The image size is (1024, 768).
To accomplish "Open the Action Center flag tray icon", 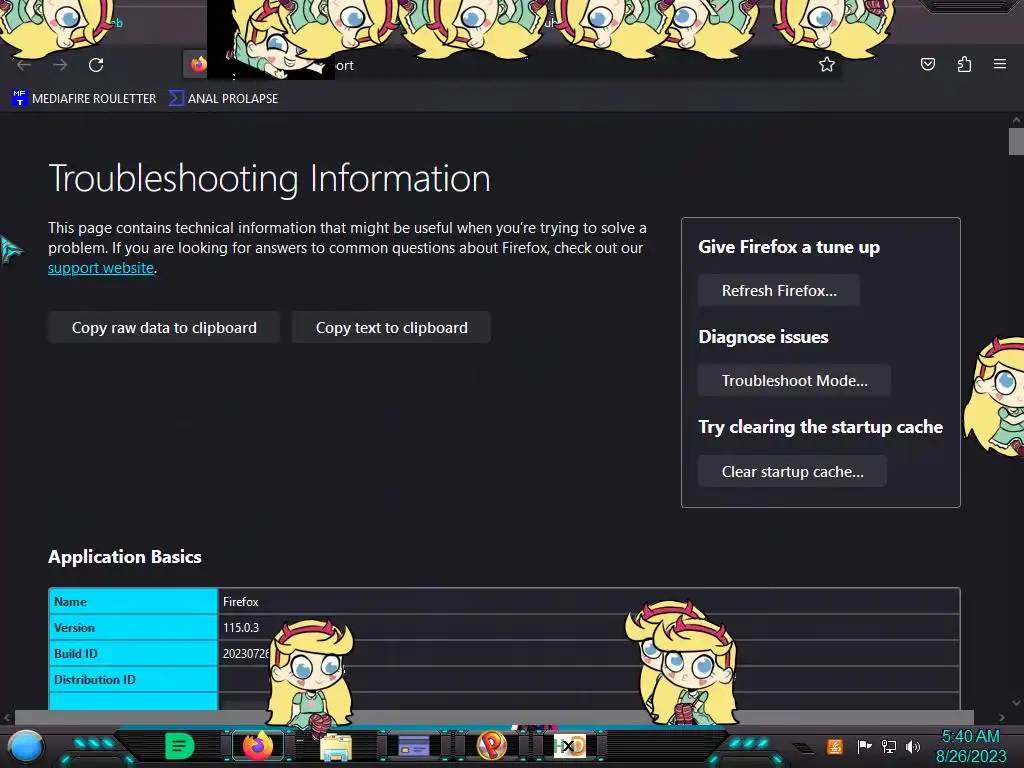I will pyautogui.click(x=864, y=746).
